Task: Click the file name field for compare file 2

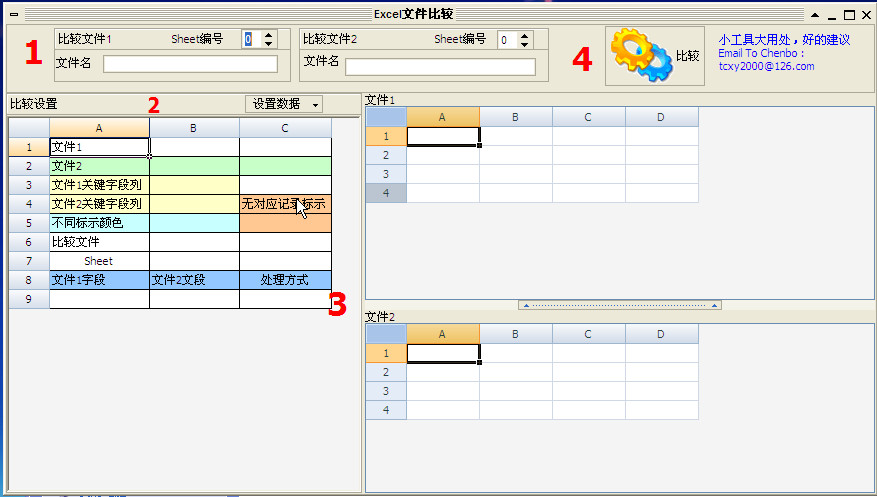Action: 440,67
